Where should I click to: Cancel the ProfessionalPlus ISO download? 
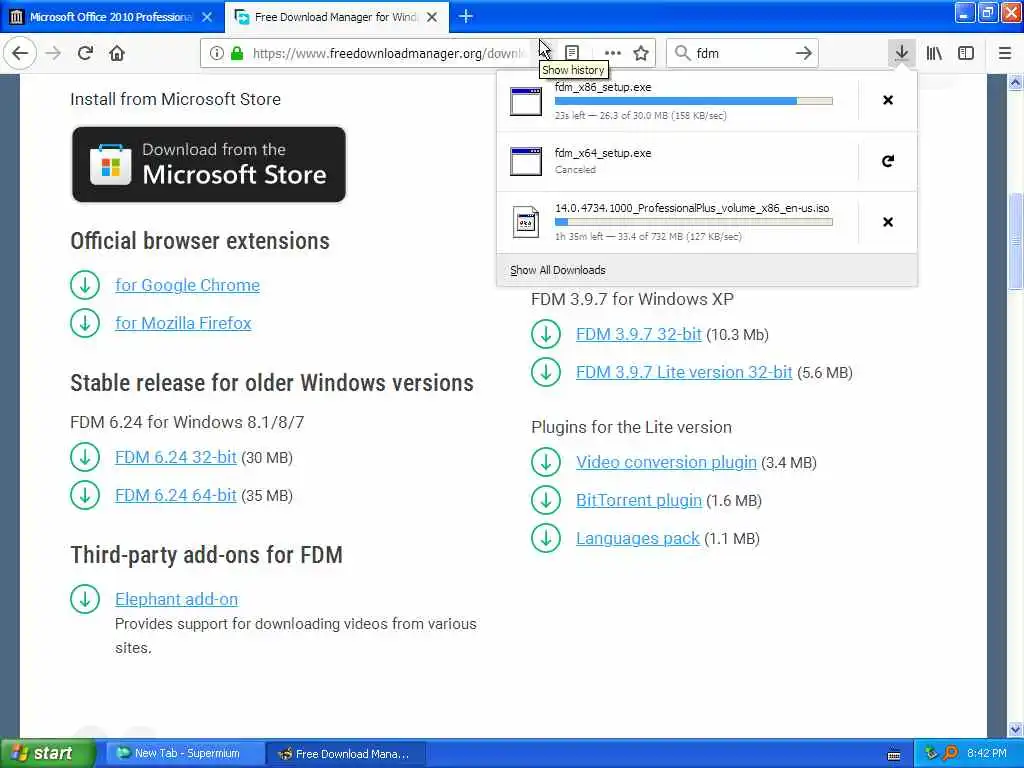pos(888,222)
